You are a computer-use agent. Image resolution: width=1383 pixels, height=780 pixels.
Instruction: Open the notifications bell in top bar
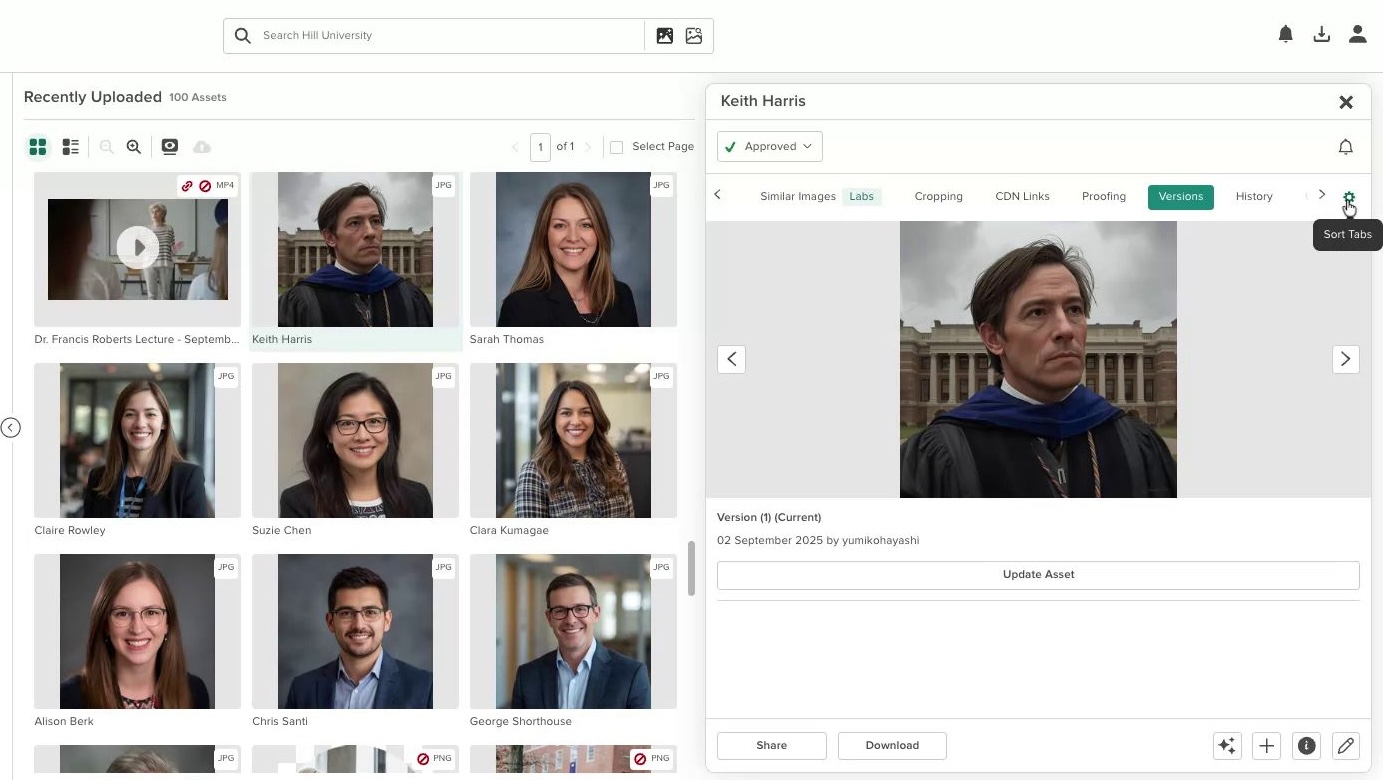tap(1286, 35)
